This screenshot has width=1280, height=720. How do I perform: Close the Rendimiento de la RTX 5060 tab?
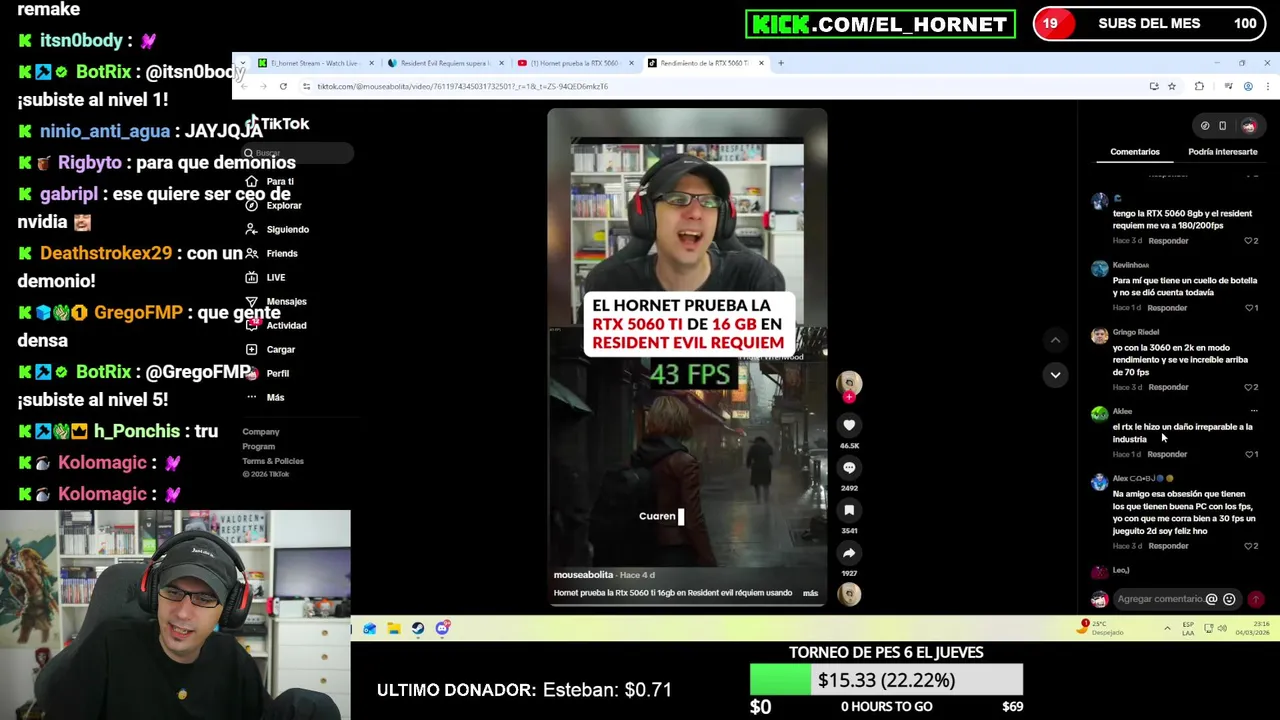pyautogui.click(x=761, y=63)
